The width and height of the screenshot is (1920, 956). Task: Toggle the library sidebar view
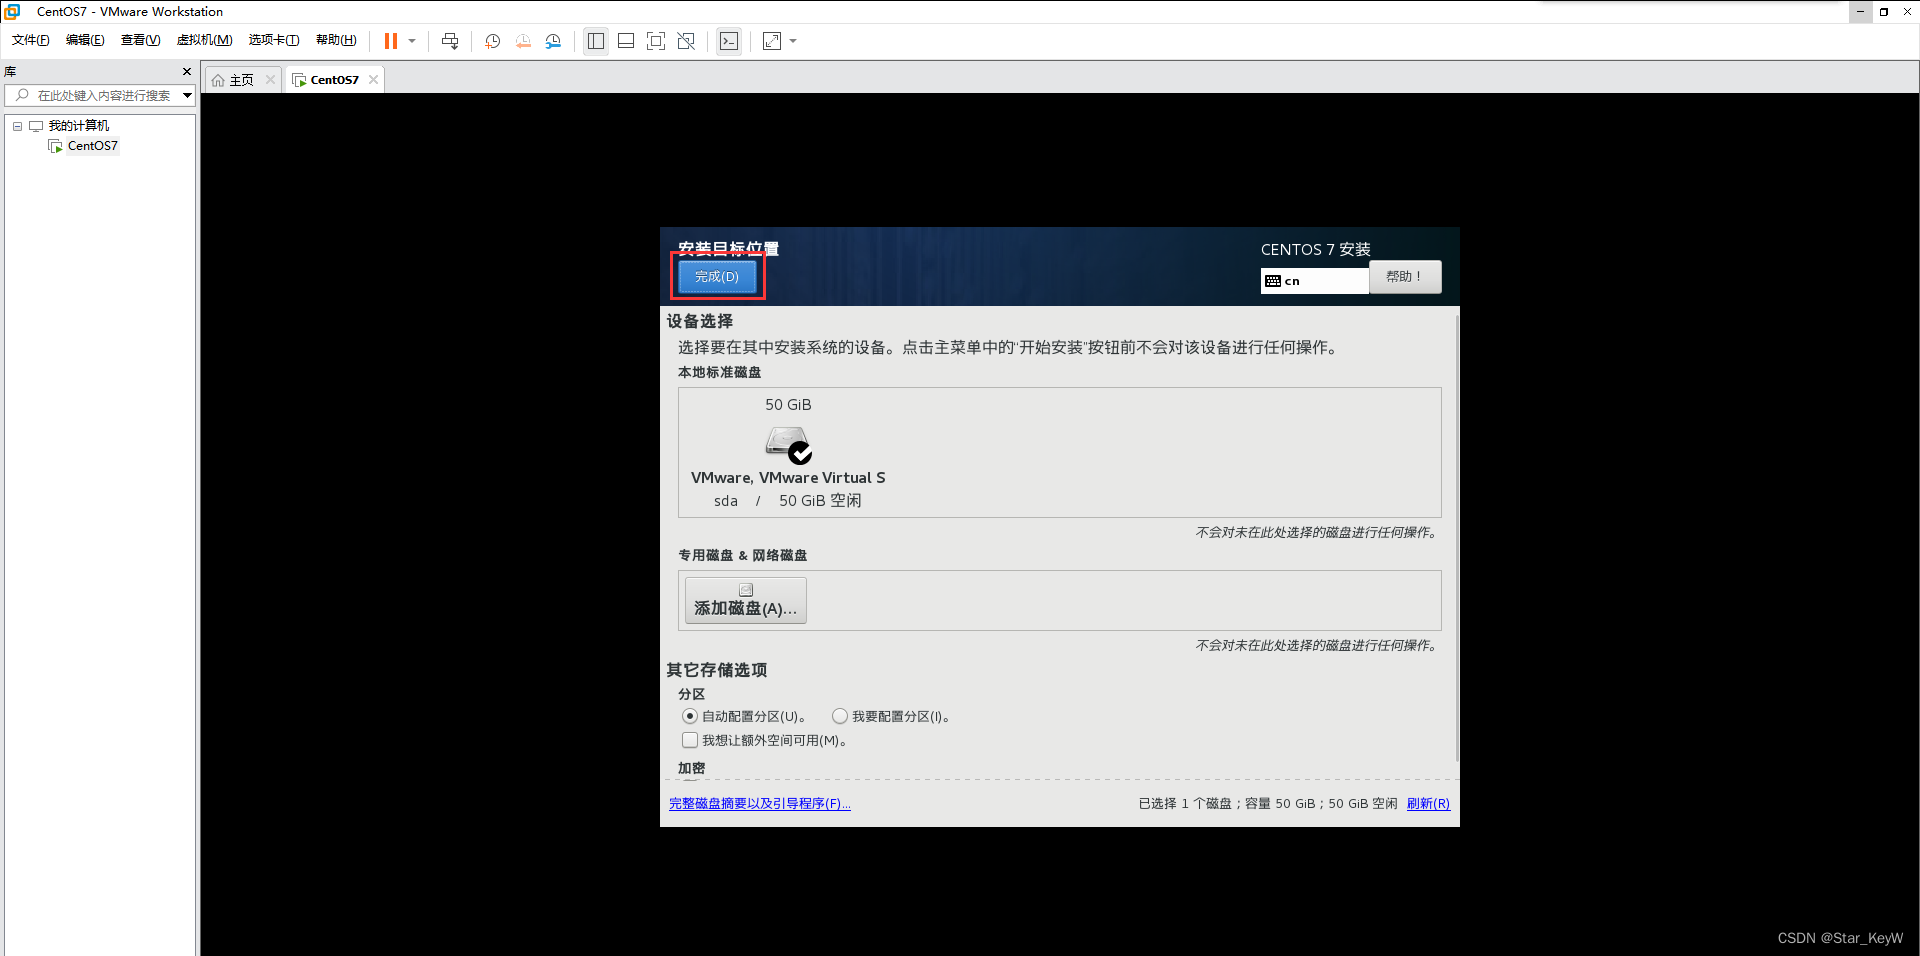(595, 41)
